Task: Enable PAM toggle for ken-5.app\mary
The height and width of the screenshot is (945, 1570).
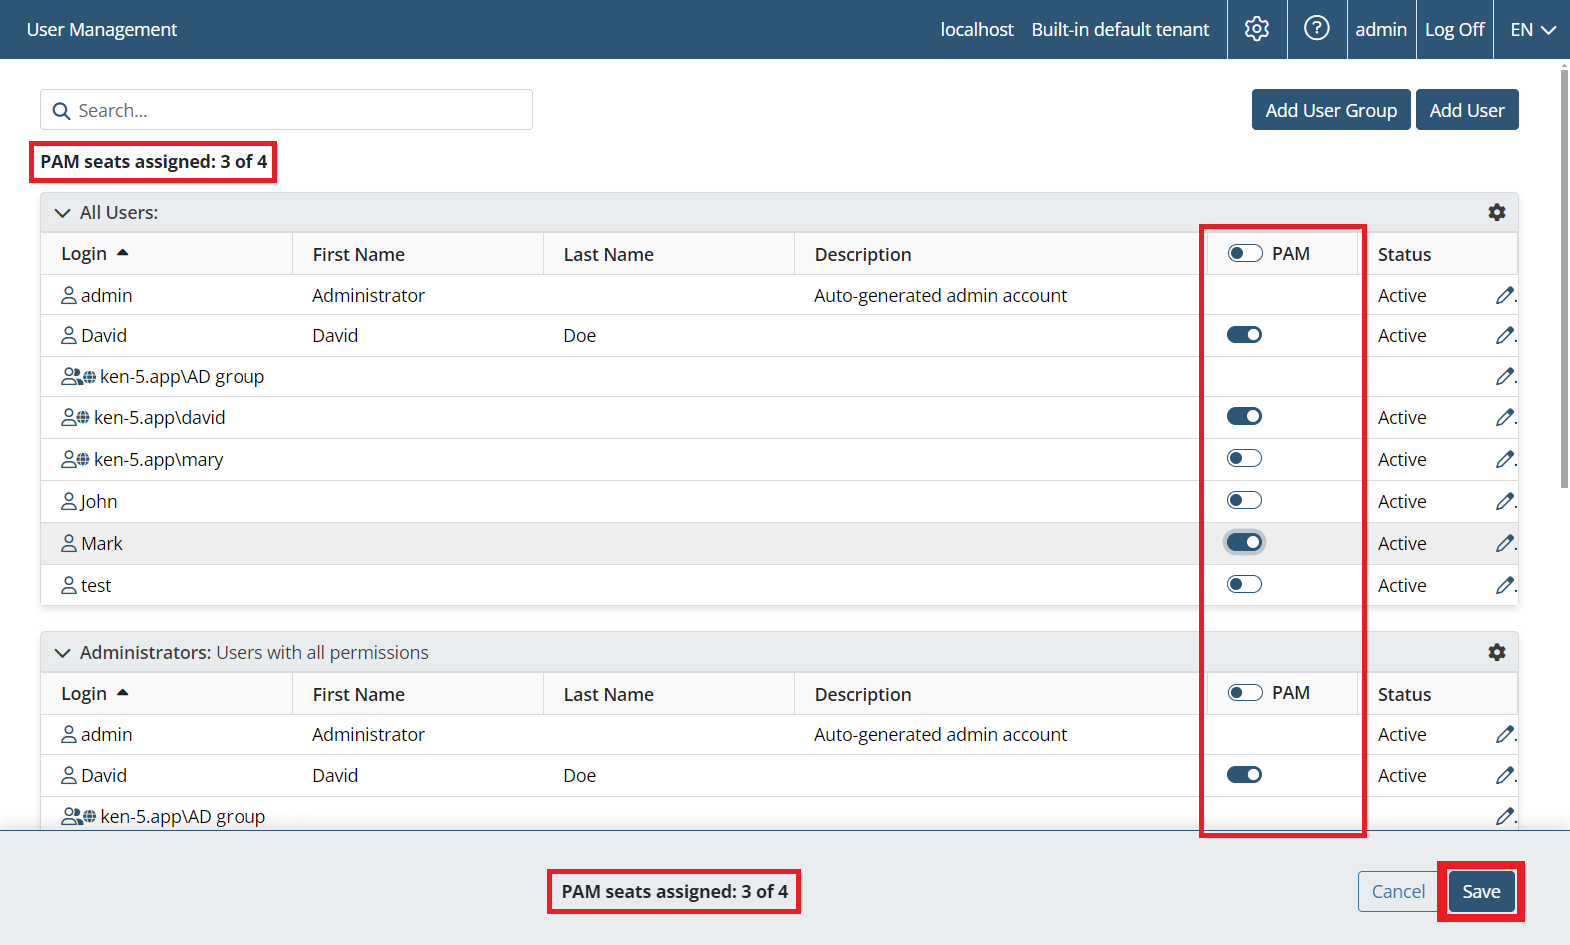Action: point(1244,458)
